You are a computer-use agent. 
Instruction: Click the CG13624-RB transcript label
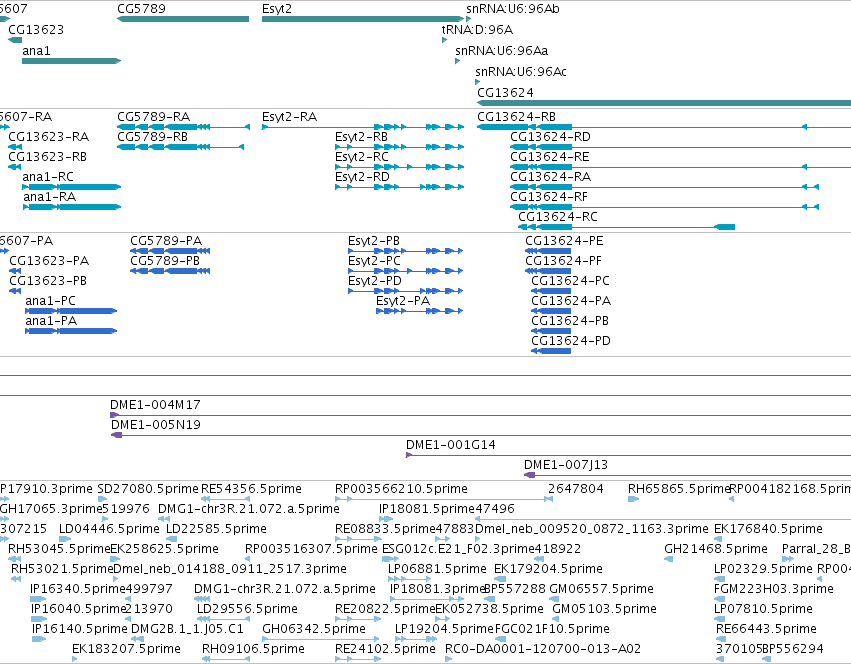(517, 117)
